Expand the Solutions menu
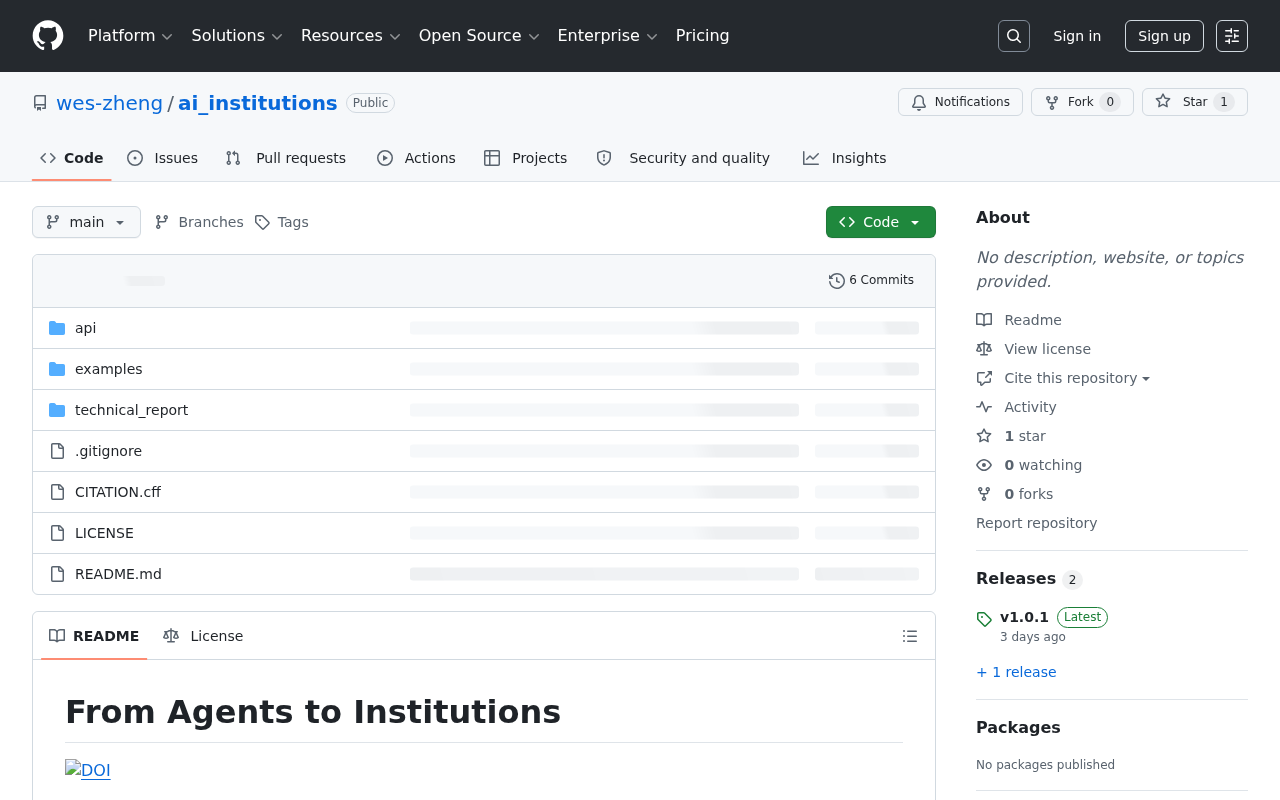The width and height of the screenshot is (1280, 800). (237, 36)
